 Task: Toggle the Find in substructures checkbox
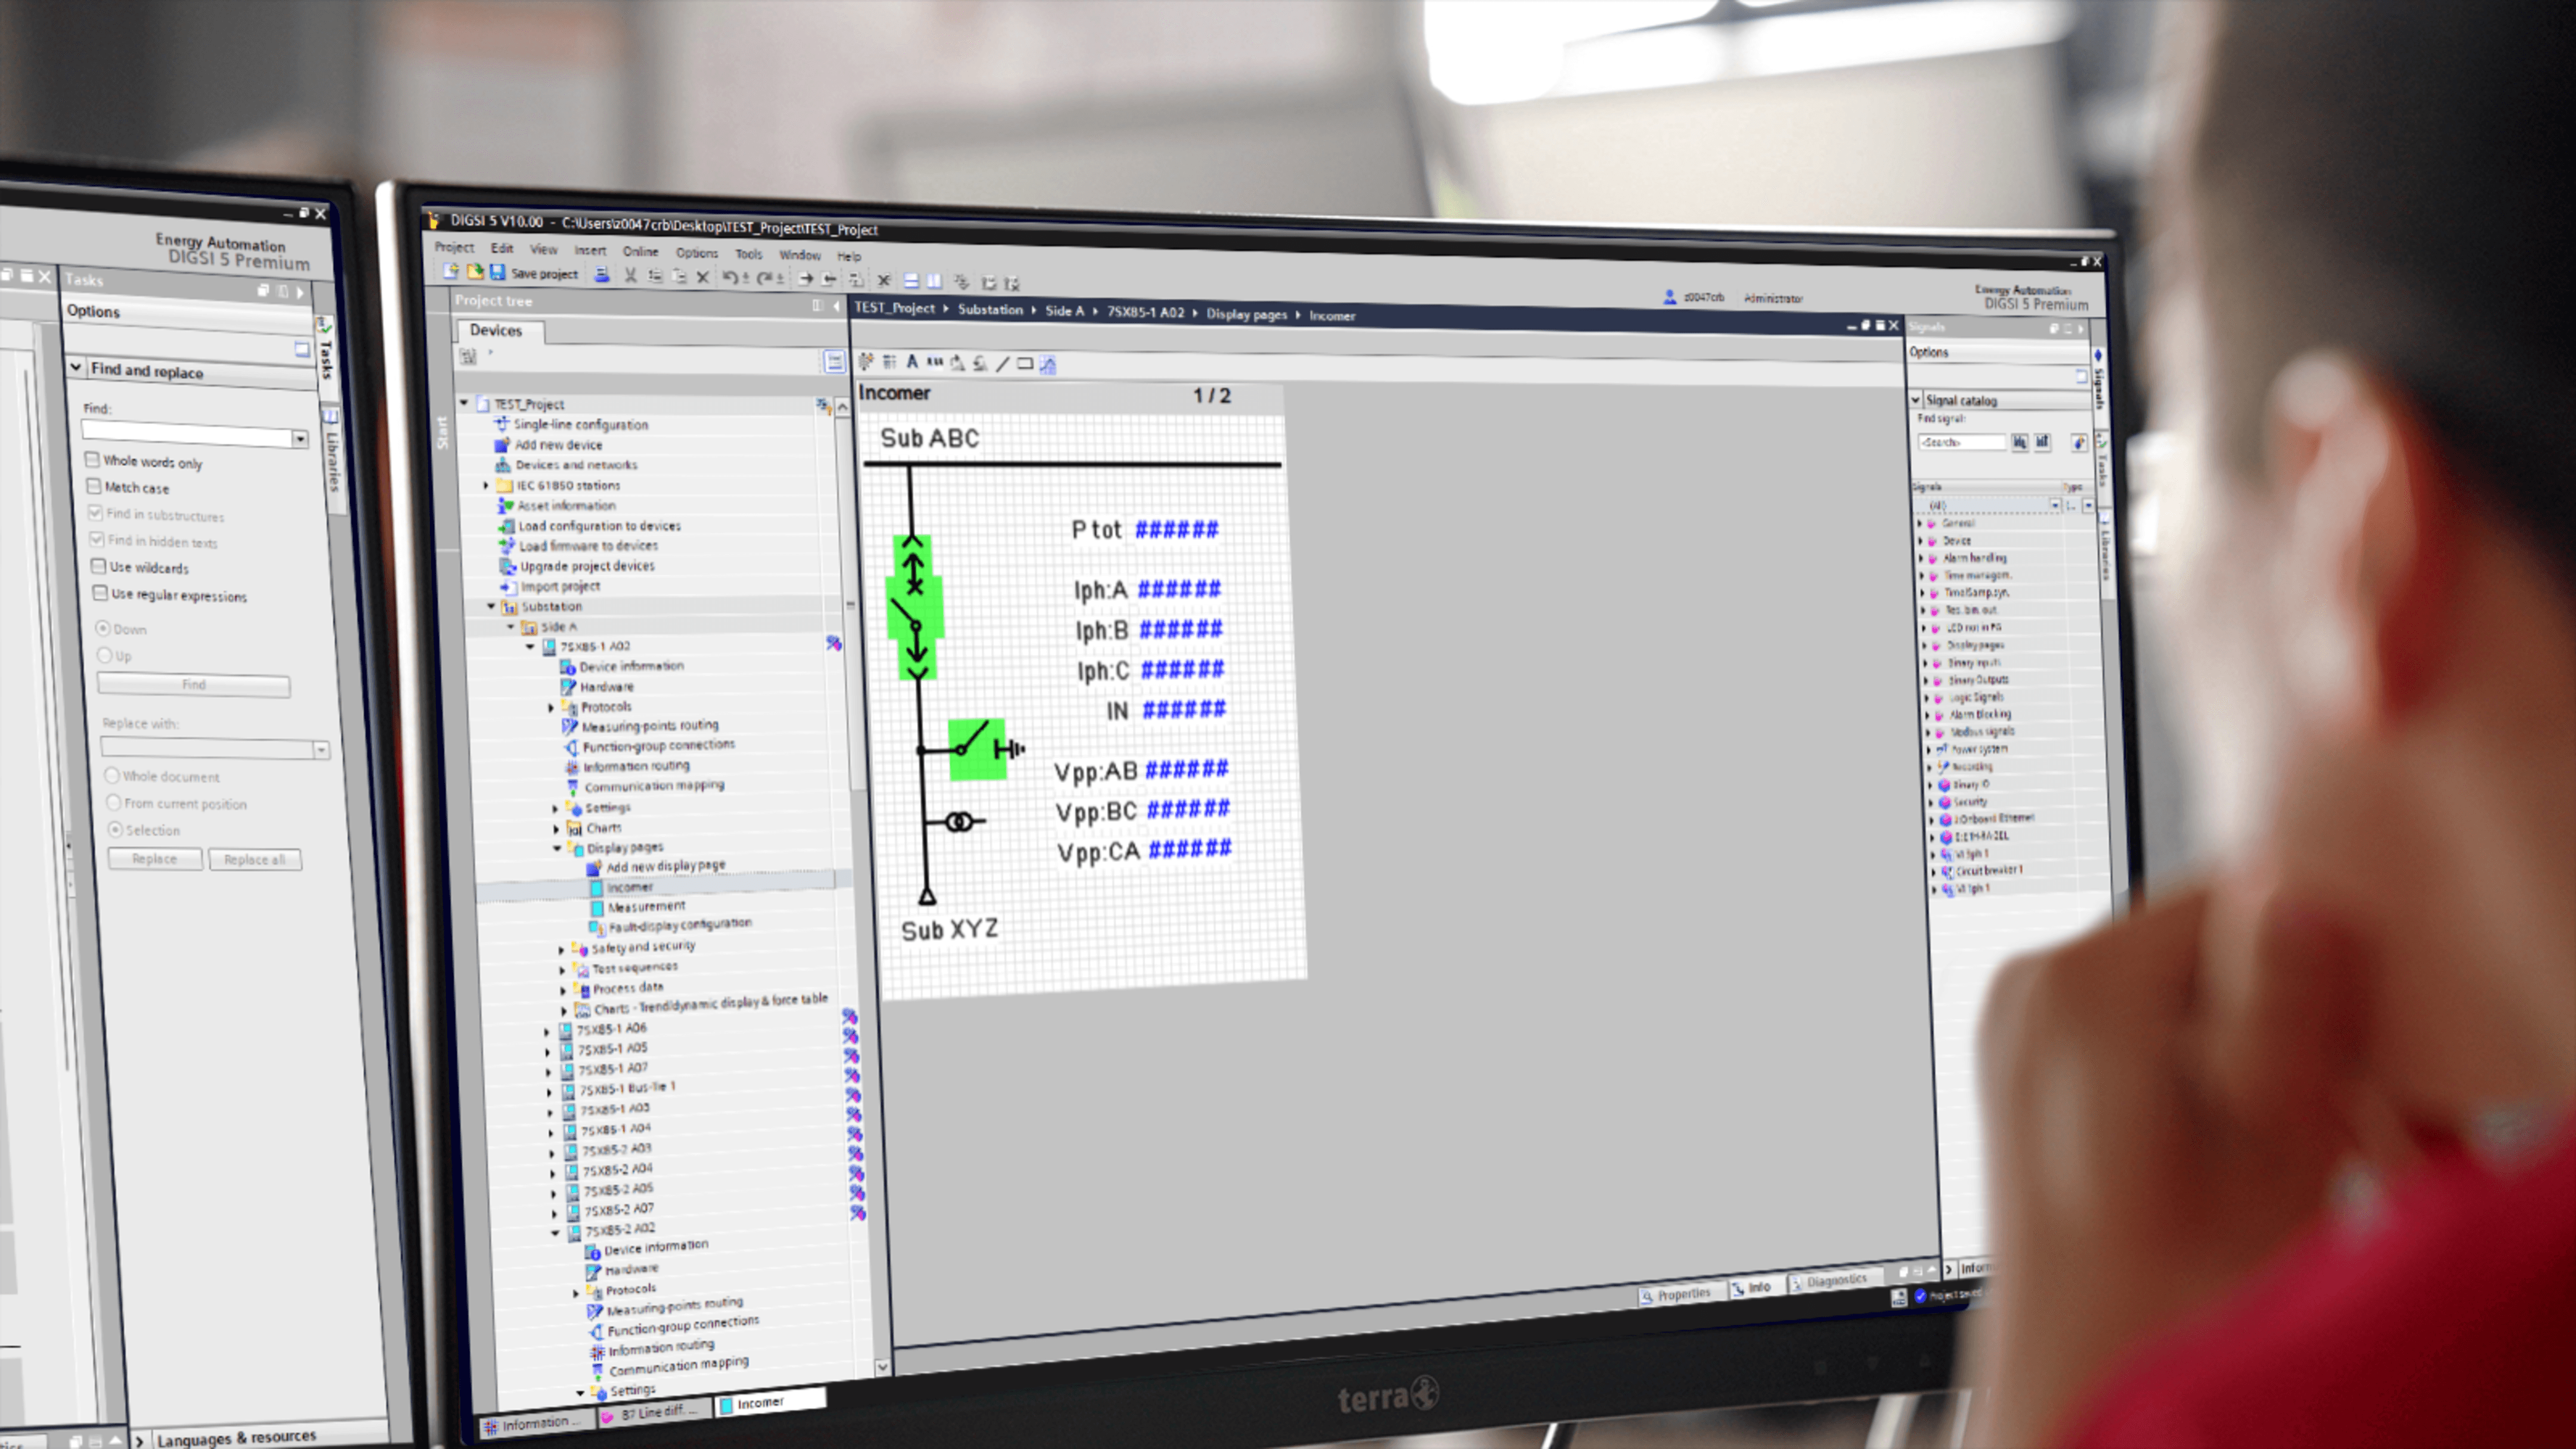(x=96, y=512)
